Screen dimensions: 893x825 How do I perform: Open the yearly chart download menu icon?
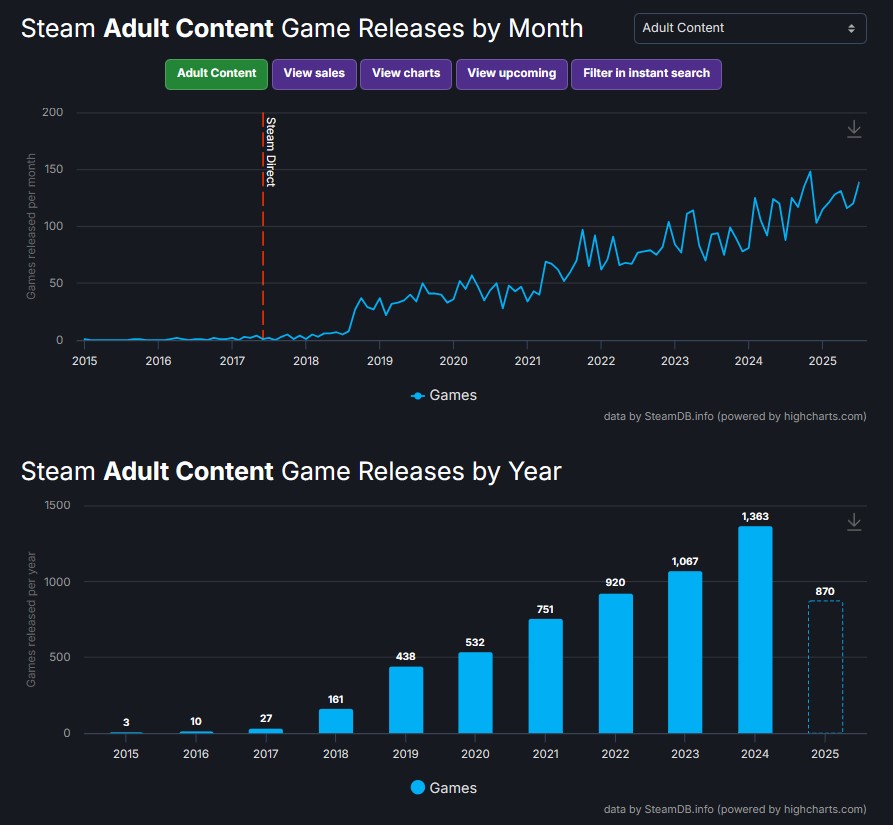click(x=854, y=522)
